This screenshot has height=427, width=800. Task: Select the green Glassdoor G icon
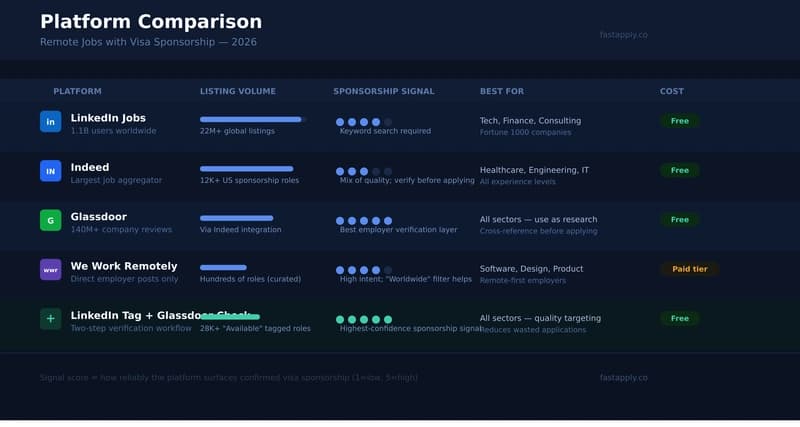click(x=50, y=220)
